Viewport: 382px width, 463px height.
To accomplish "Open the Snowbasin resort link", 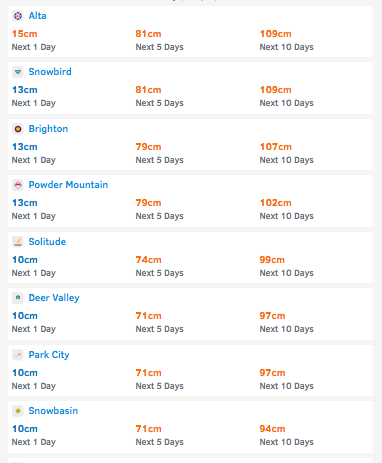I will (53, 411).
